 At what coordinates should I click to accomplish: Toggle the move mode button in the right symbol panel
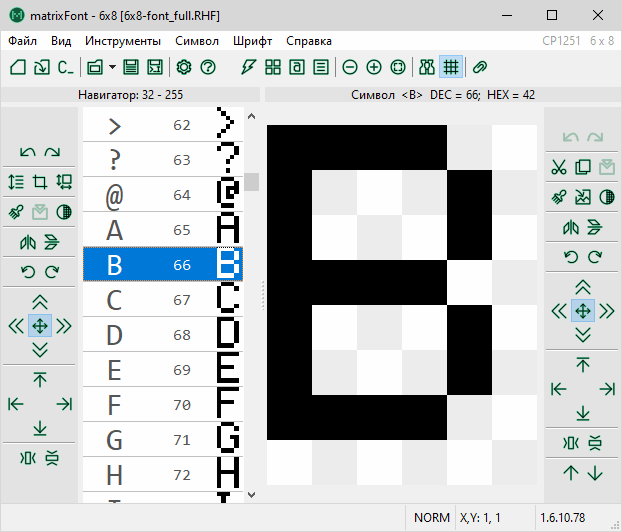[583, 310]
